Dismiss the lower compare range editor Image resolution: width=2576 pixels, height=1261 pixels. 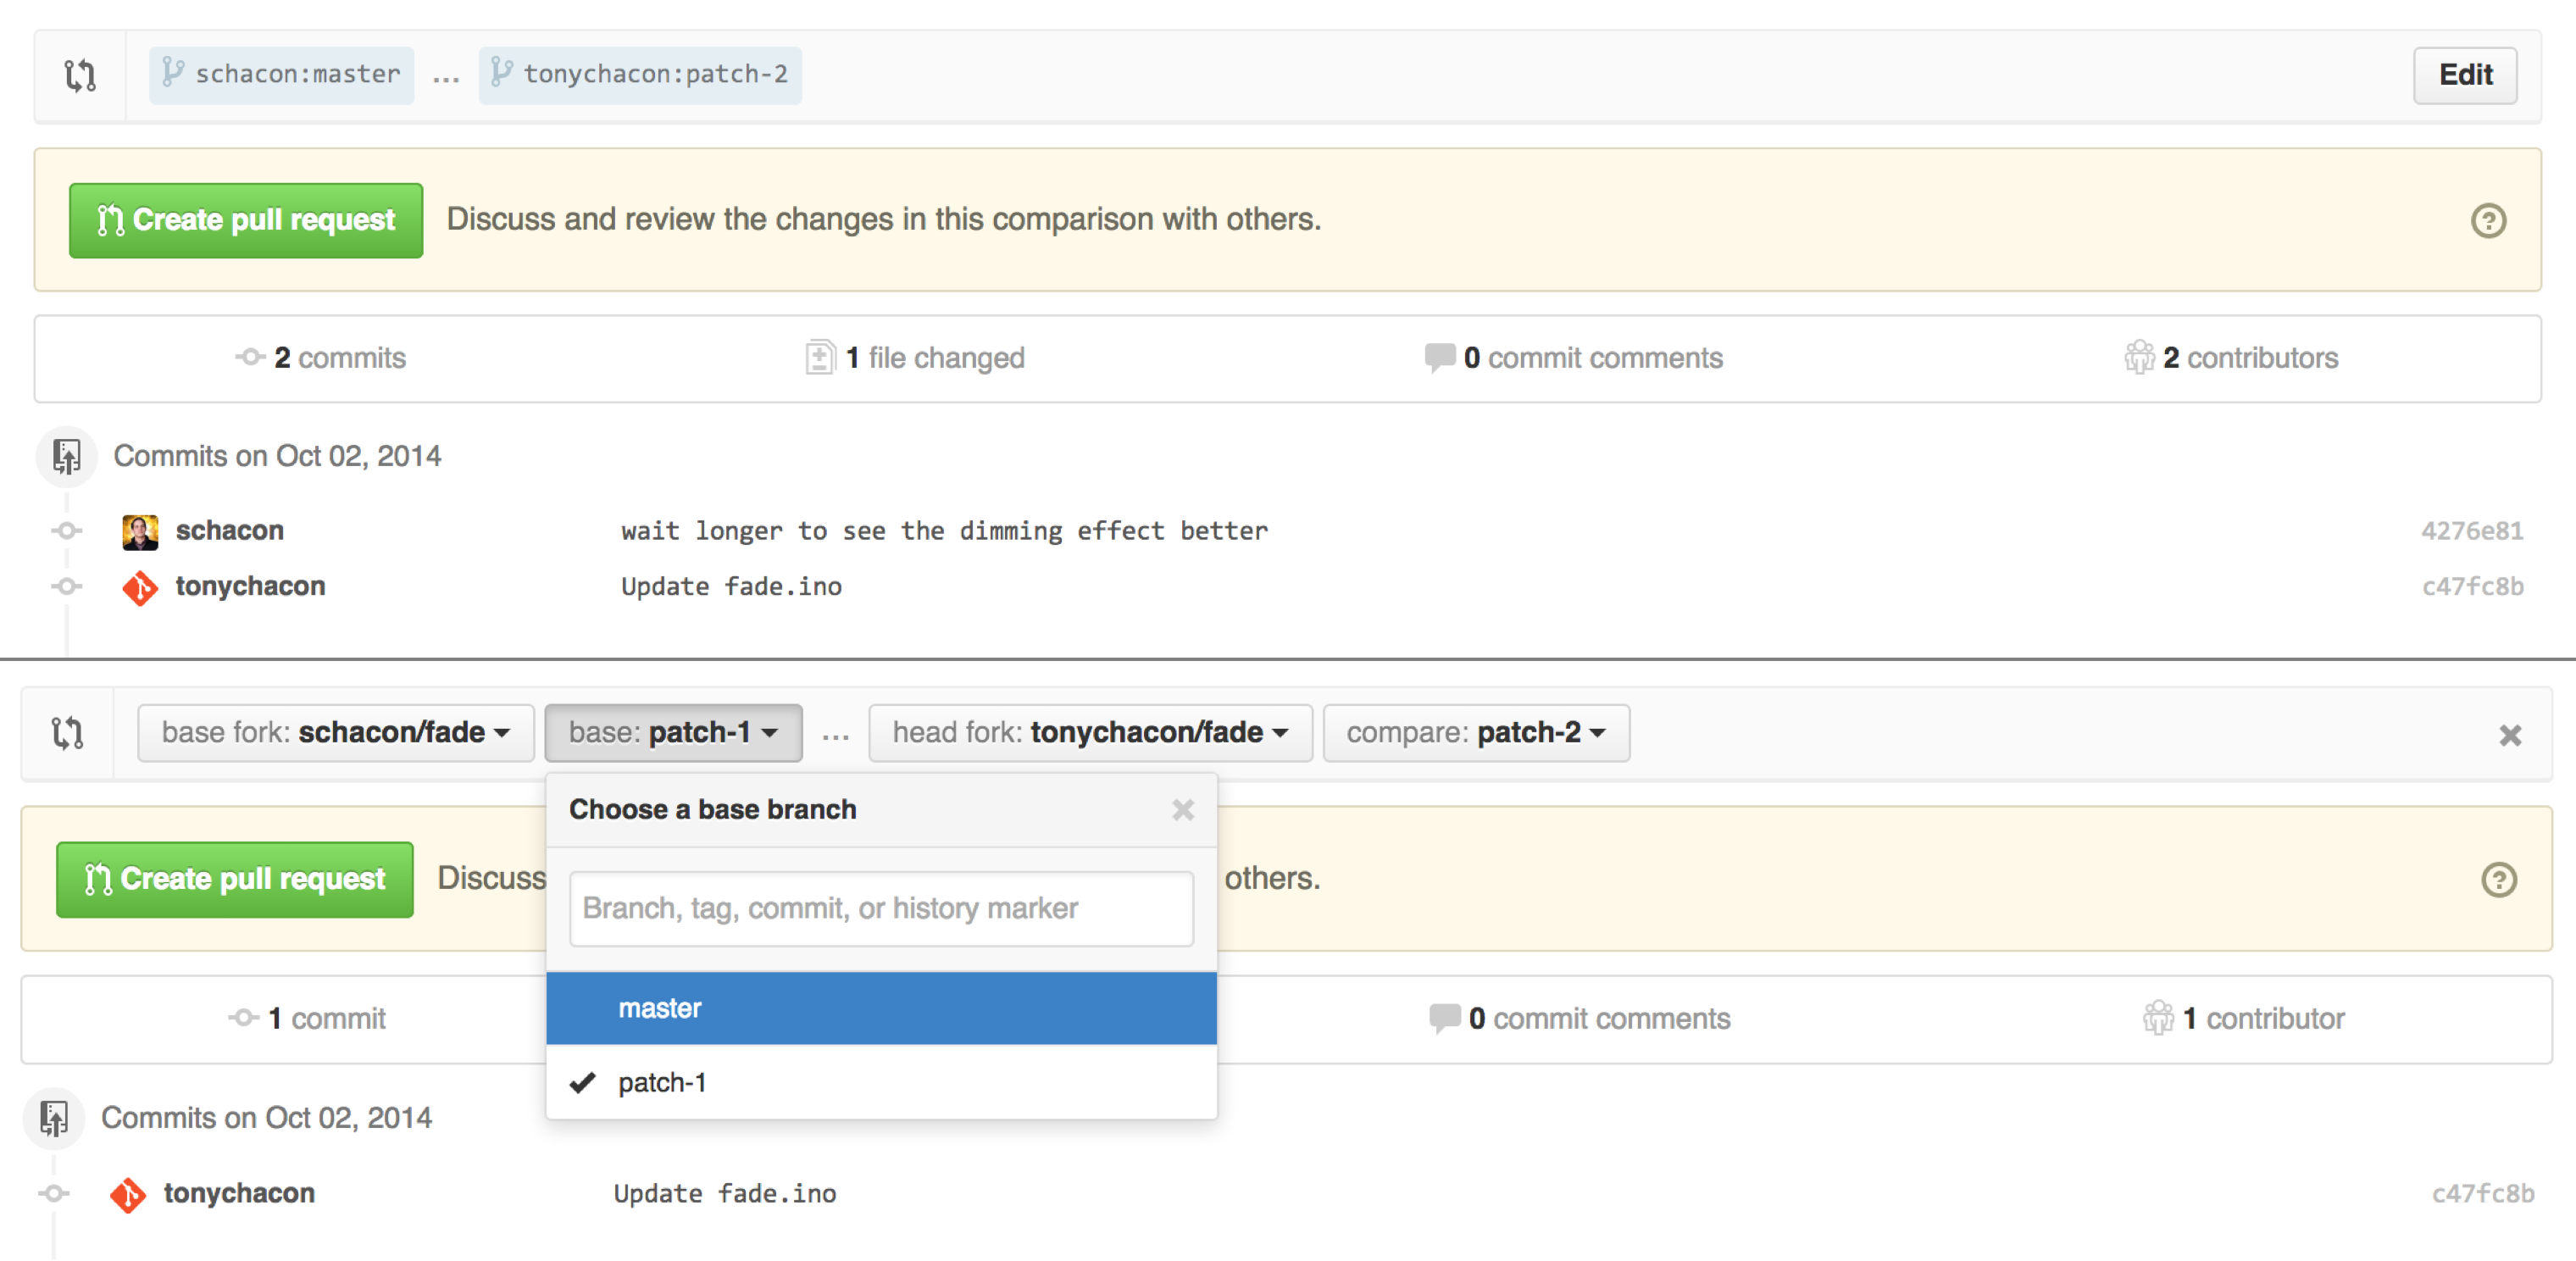click(x=2509, y=735)
